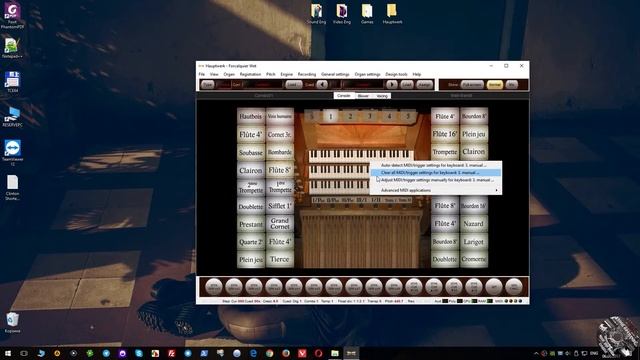Open the Registration menu
Viewport: 640px width, 360px height.
click(x=250, y=74)
